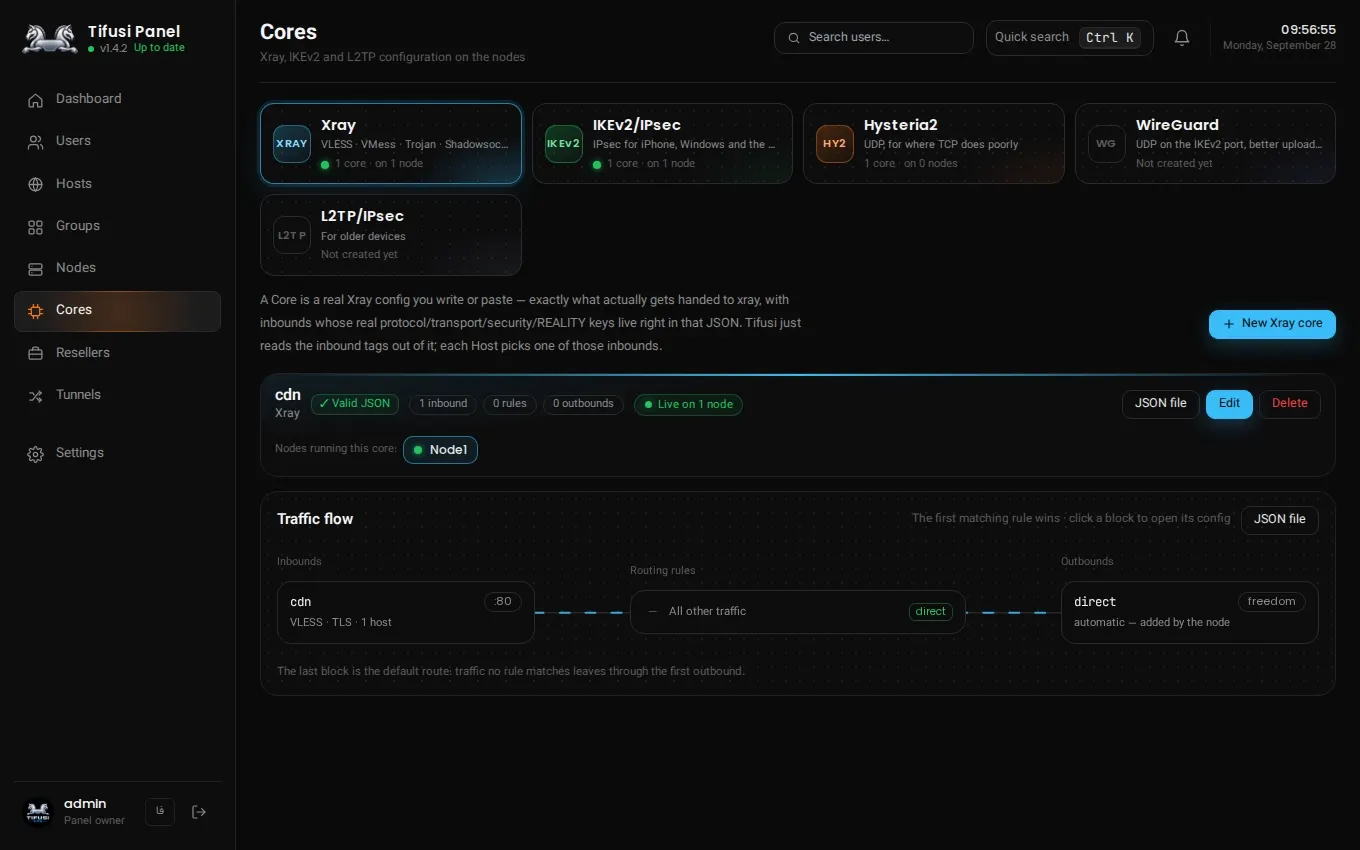Open notifications with the bell icon

pyautogui.click(x=1182, y=38)
